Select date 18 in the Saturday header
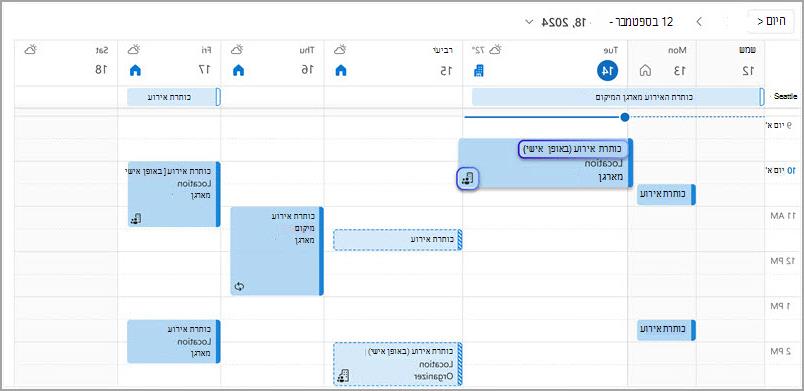The image size is (804, 391). pos(102,71)
